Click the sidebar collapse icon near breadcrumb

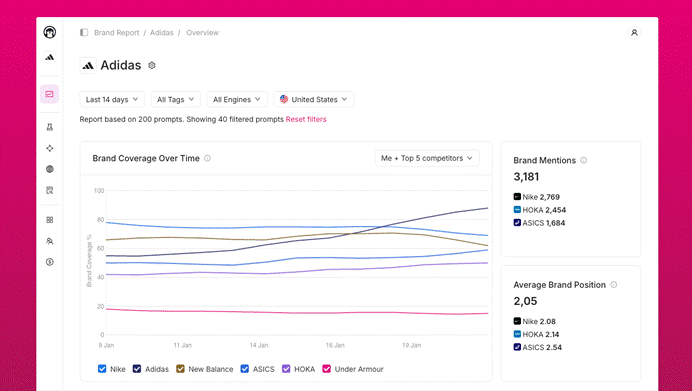(x=84, y=33)
